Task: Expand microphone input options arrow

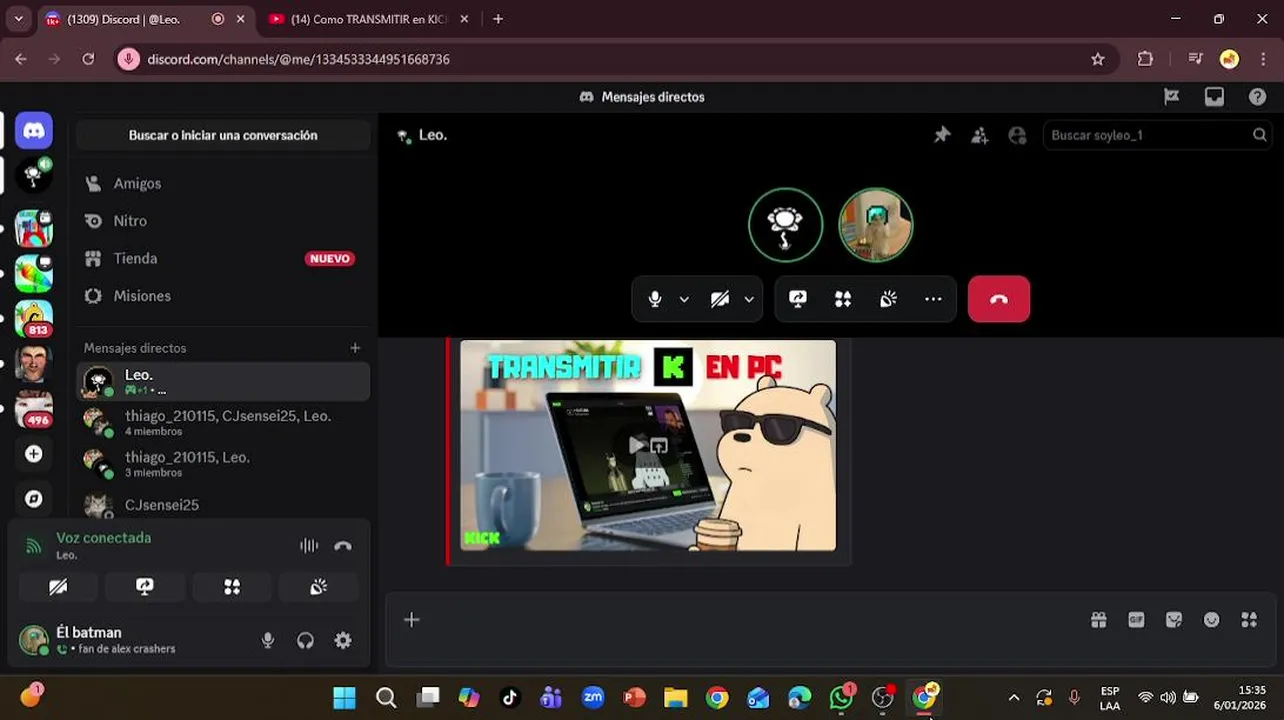Action: tap(684, 299)
